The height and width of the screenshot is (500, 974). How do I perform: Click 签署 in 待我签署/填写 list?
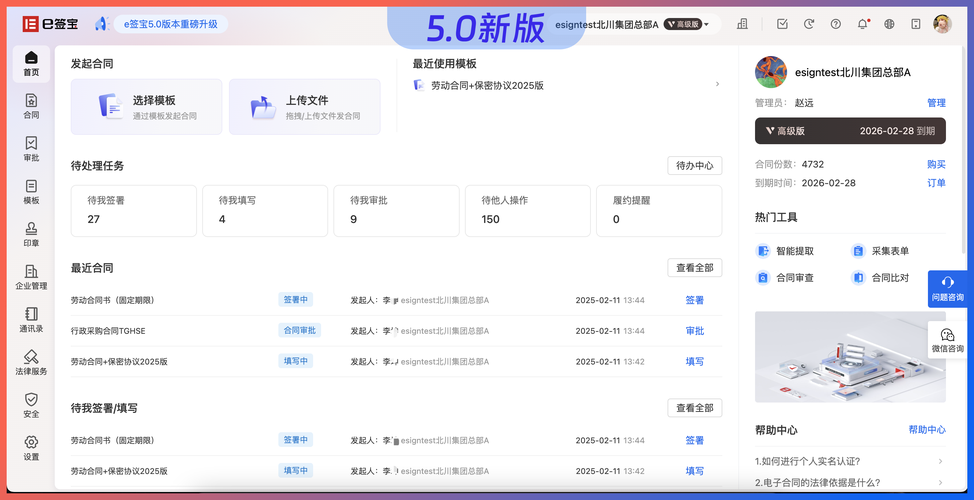(694, 440)
